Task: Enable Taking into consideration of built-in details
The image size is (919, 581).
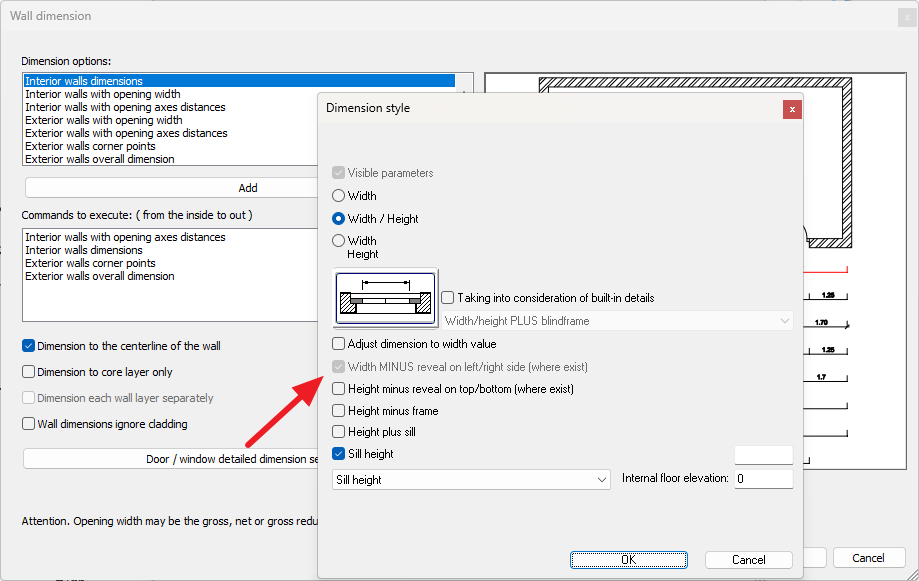Action: point(448,298)
